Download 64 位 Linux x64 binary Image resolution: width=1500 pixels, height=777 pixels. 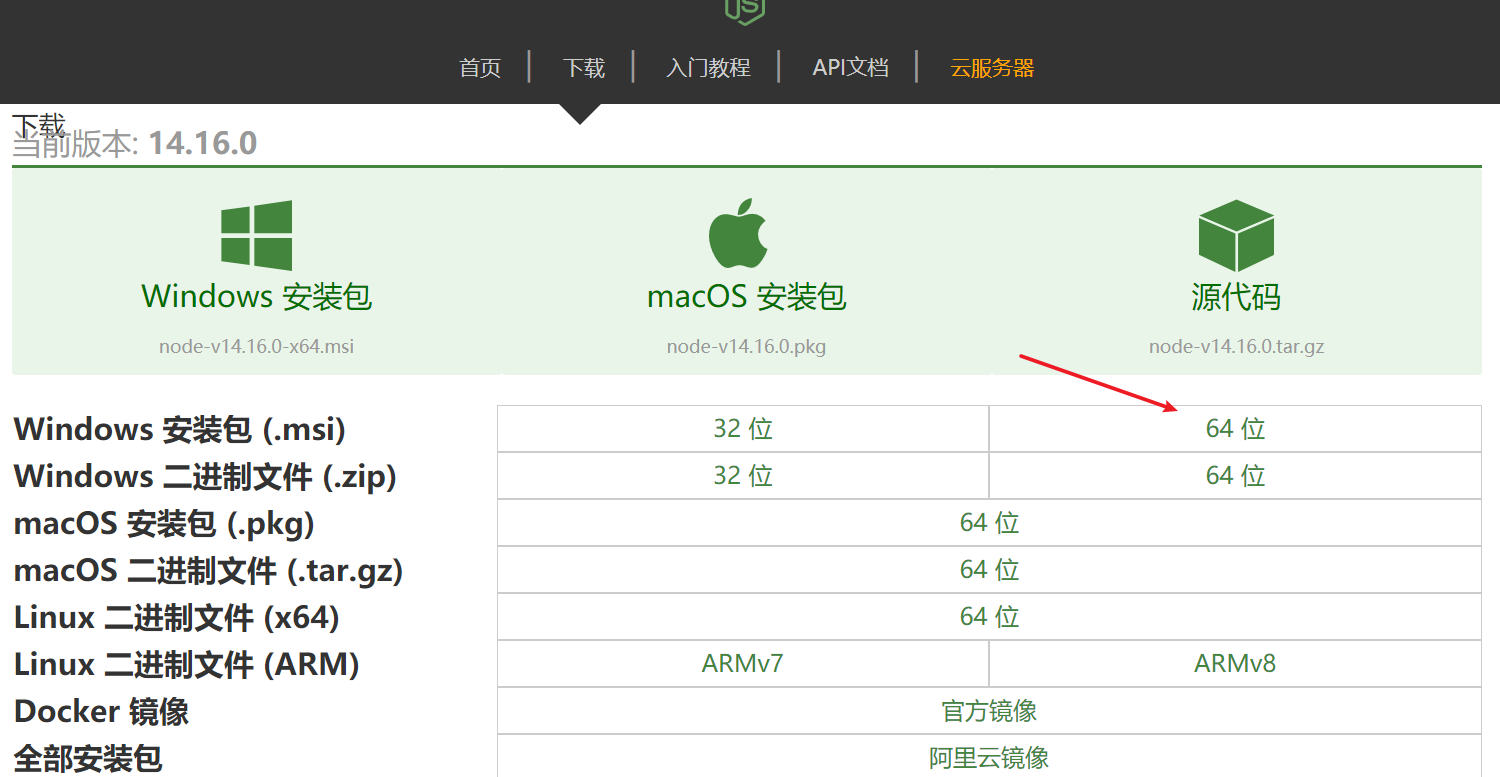[x=989, y=617]
